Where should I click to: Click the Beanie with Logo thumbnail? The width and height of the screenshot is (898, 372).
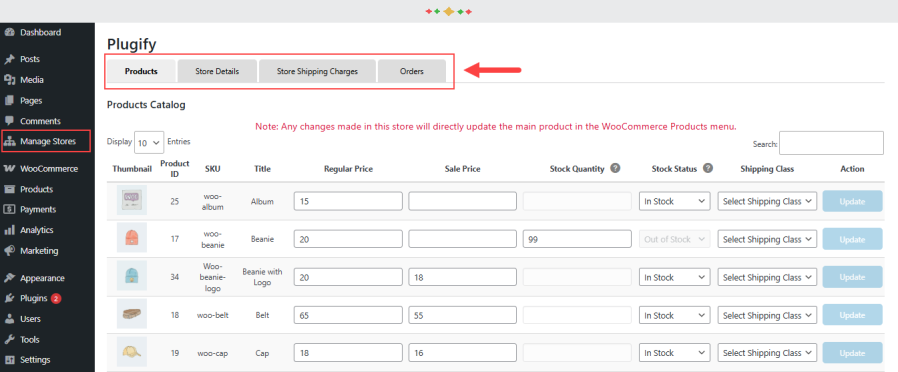click(132, 275)
